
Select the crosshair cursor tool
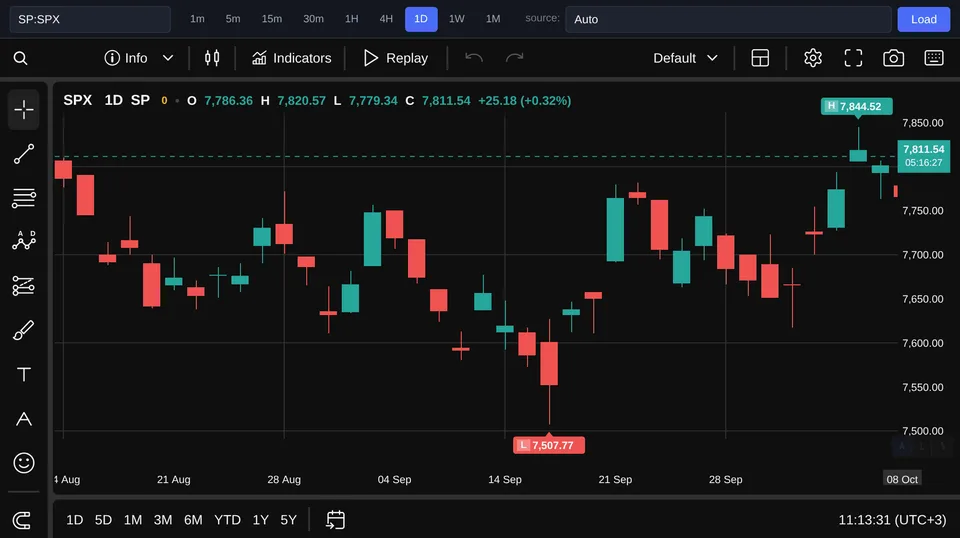click(24, 110)
